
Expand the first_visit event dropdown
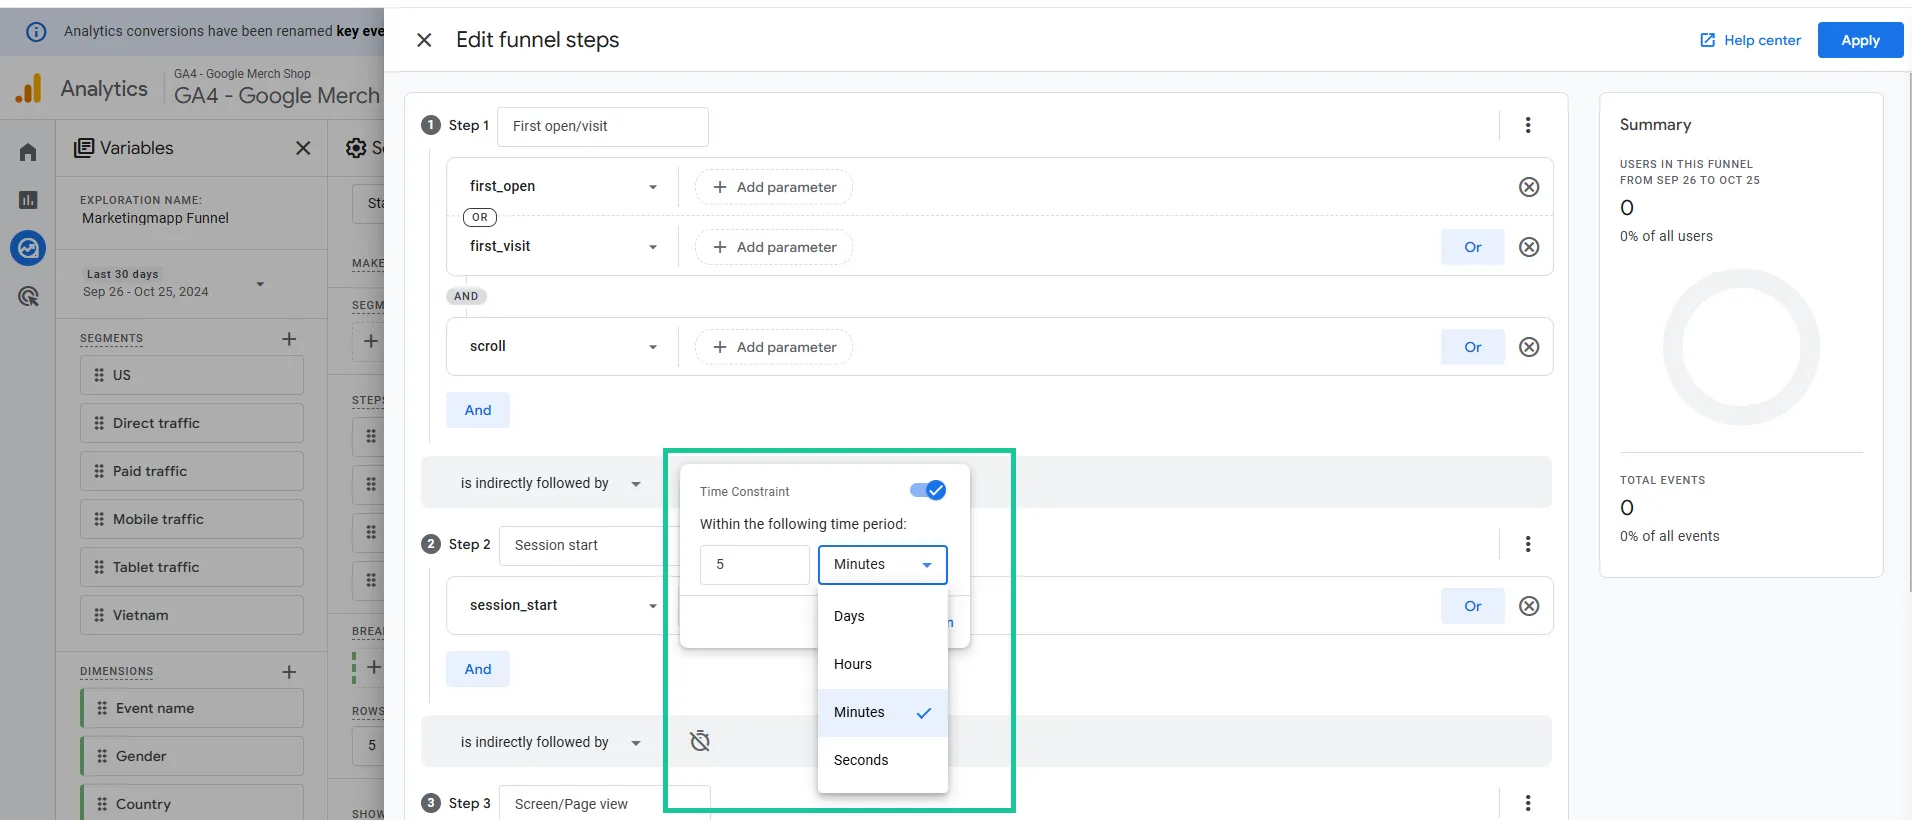(563, 247)
